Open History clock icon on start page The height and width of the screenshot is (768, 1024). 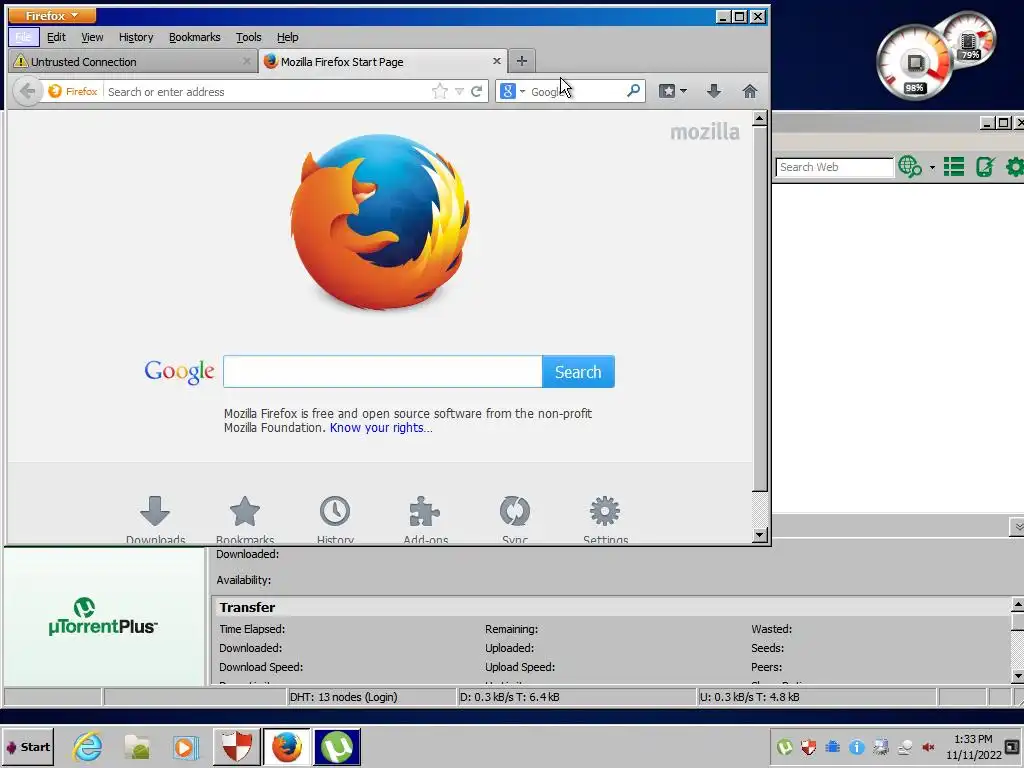[335, 520]
